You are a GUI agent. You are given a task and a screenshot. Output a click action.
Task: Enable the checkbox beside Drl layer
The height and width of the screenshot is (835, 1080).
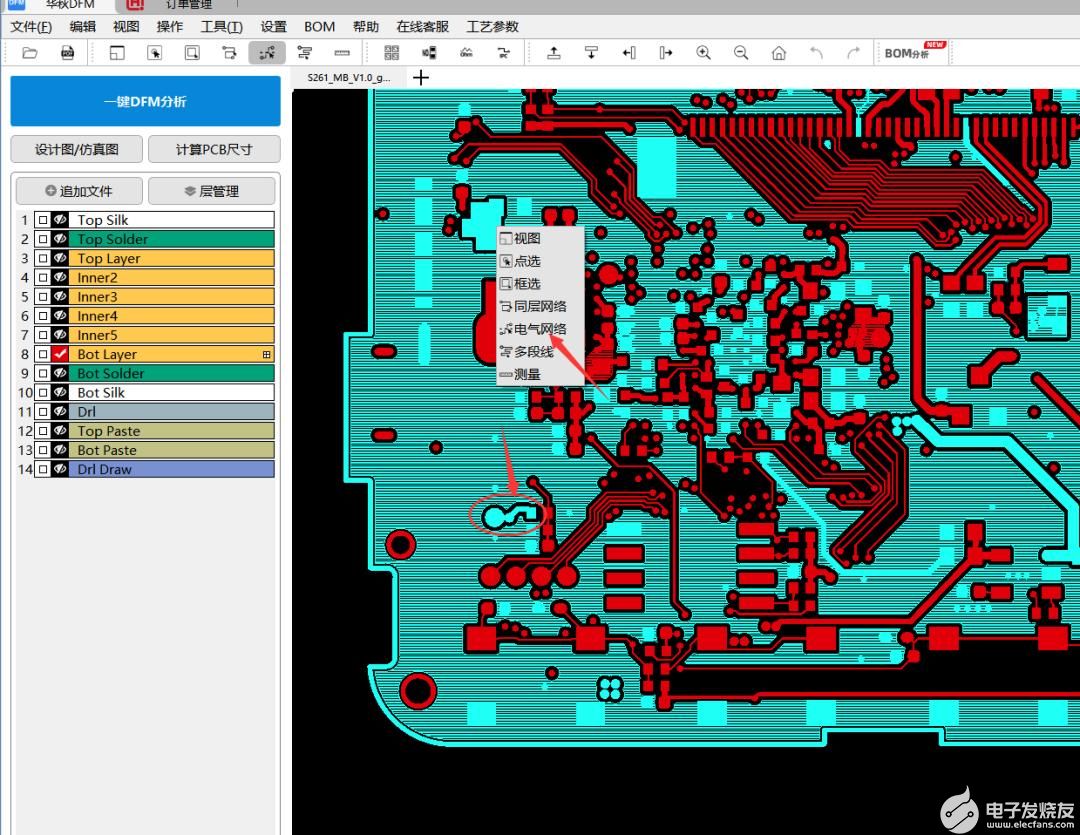(x=42, y=411)
